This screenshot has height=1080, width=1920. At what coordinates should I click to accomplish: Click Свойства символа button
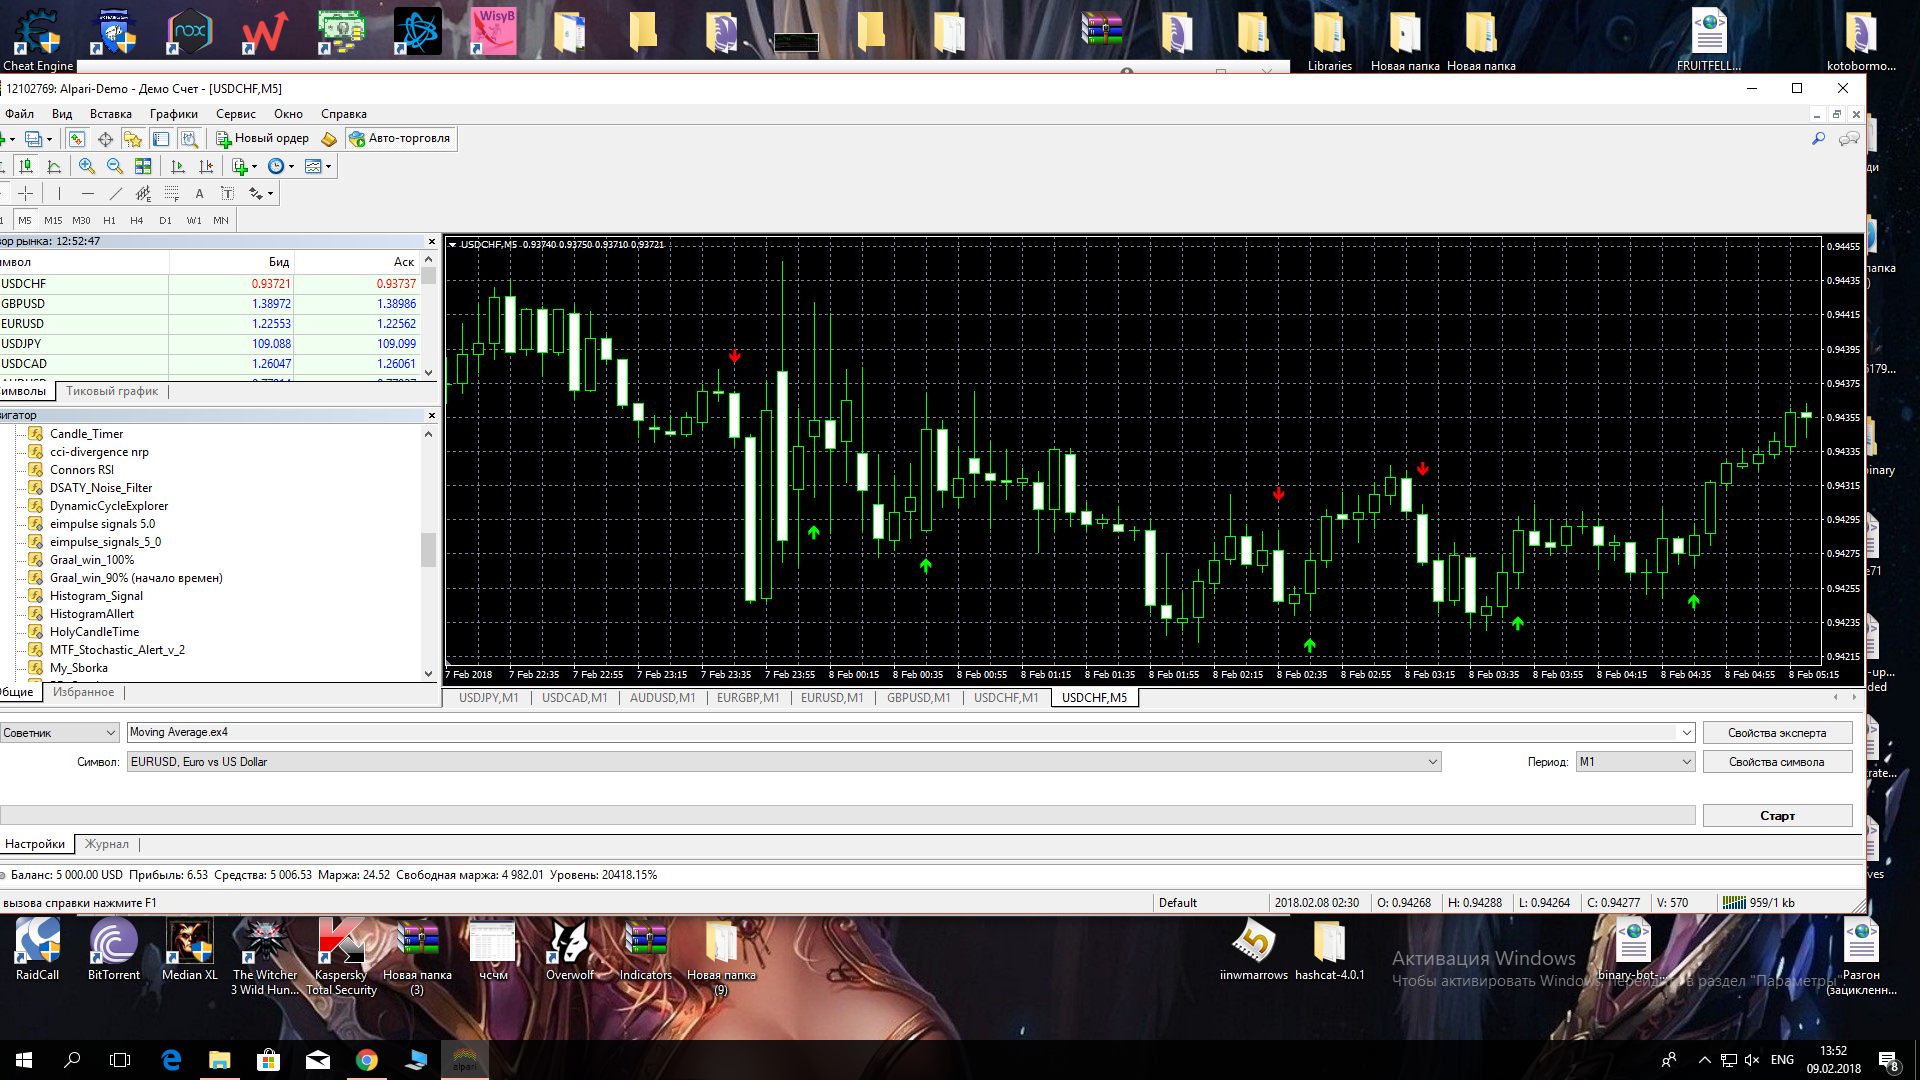coord(1777,762)
